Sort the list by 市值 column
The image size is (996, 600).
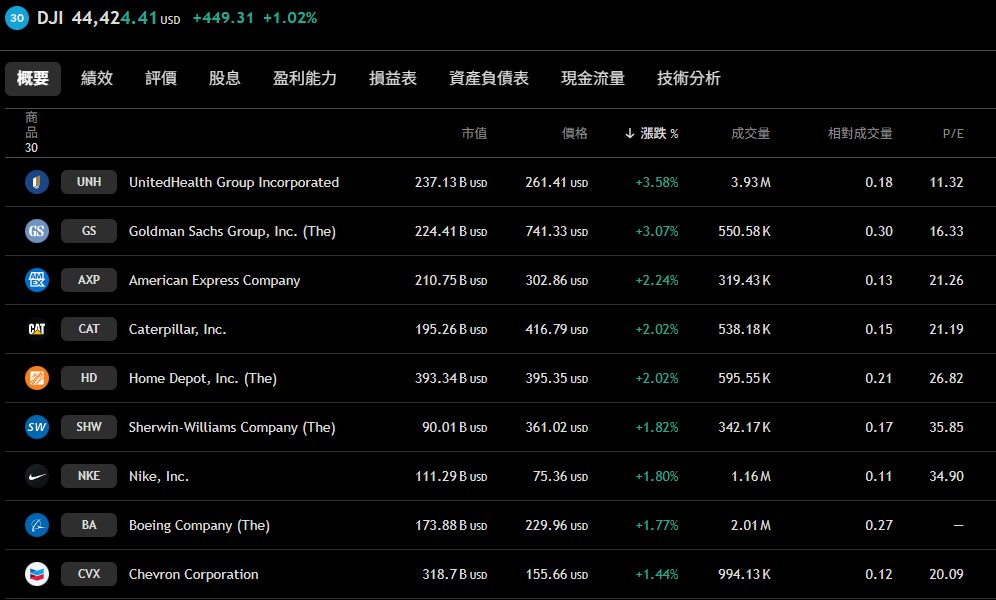(x=474, y=133)
